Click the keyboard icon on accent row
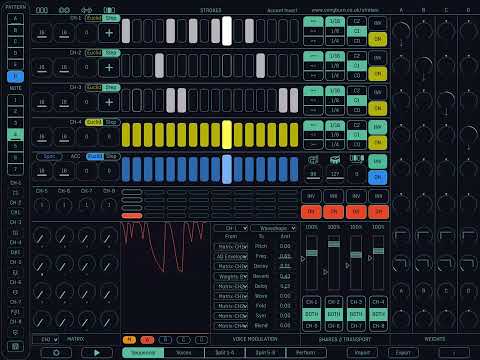 (x=356, y=159)
